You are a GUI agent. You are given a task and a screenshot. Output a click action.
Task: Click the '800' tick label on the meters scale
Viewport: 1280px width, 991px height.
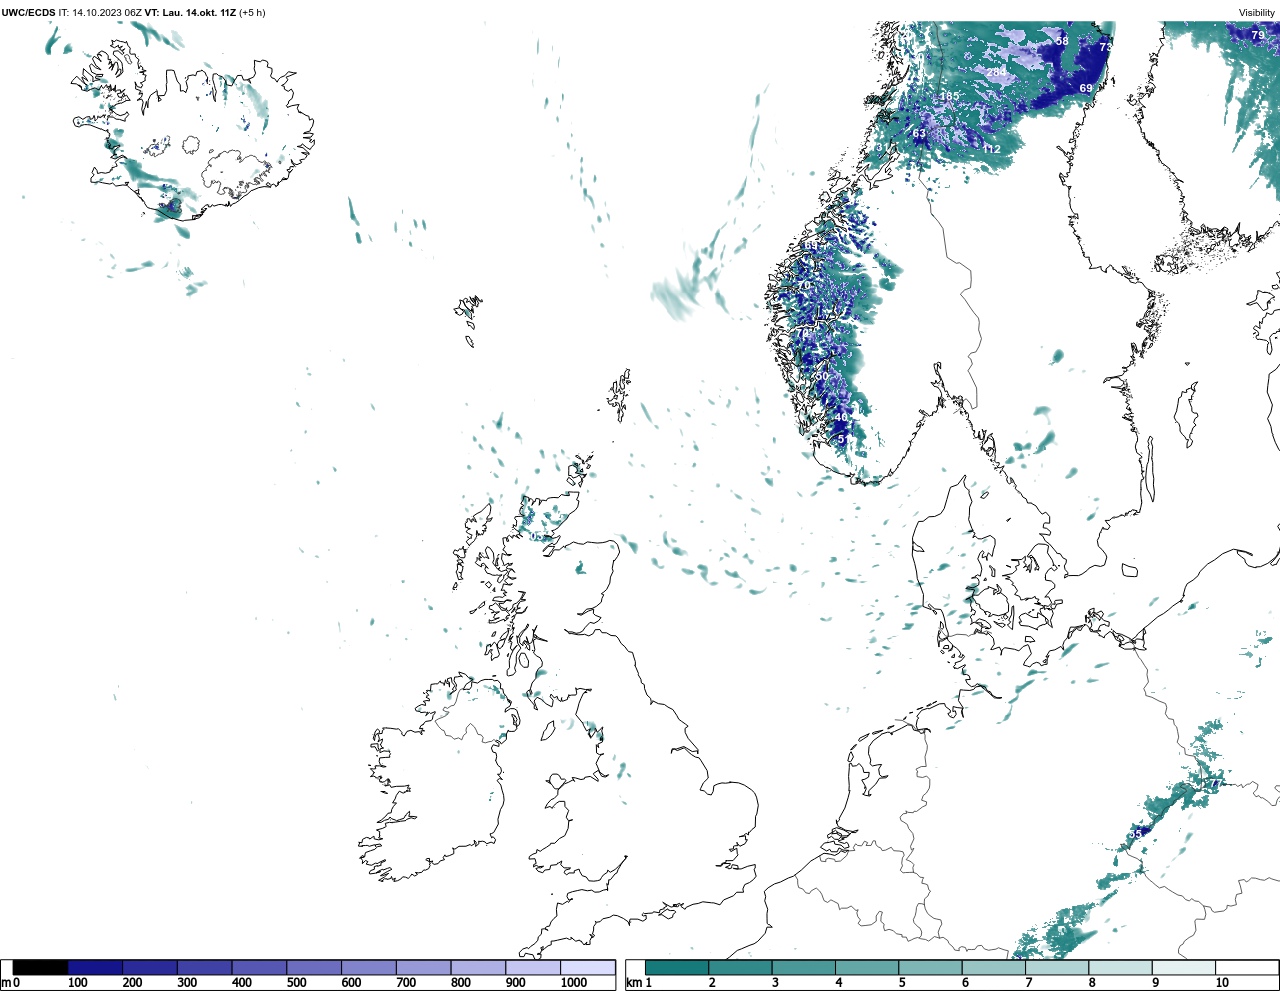pos(461,983)
